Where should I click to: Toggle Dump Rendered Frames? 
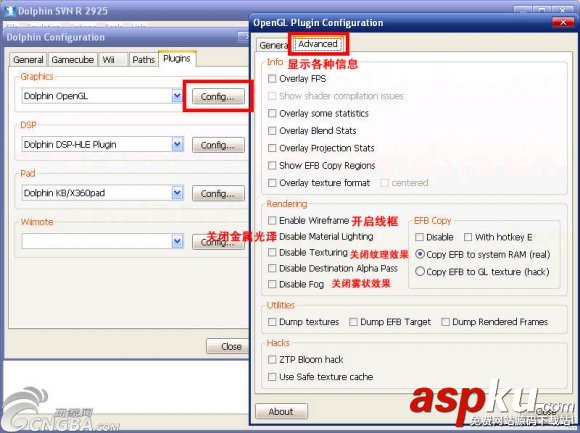[445, 322]
